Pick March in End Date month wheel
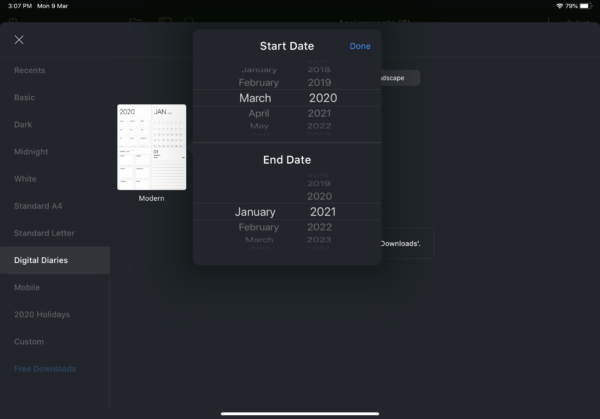 pyautogui.click(x=259, y=240)
